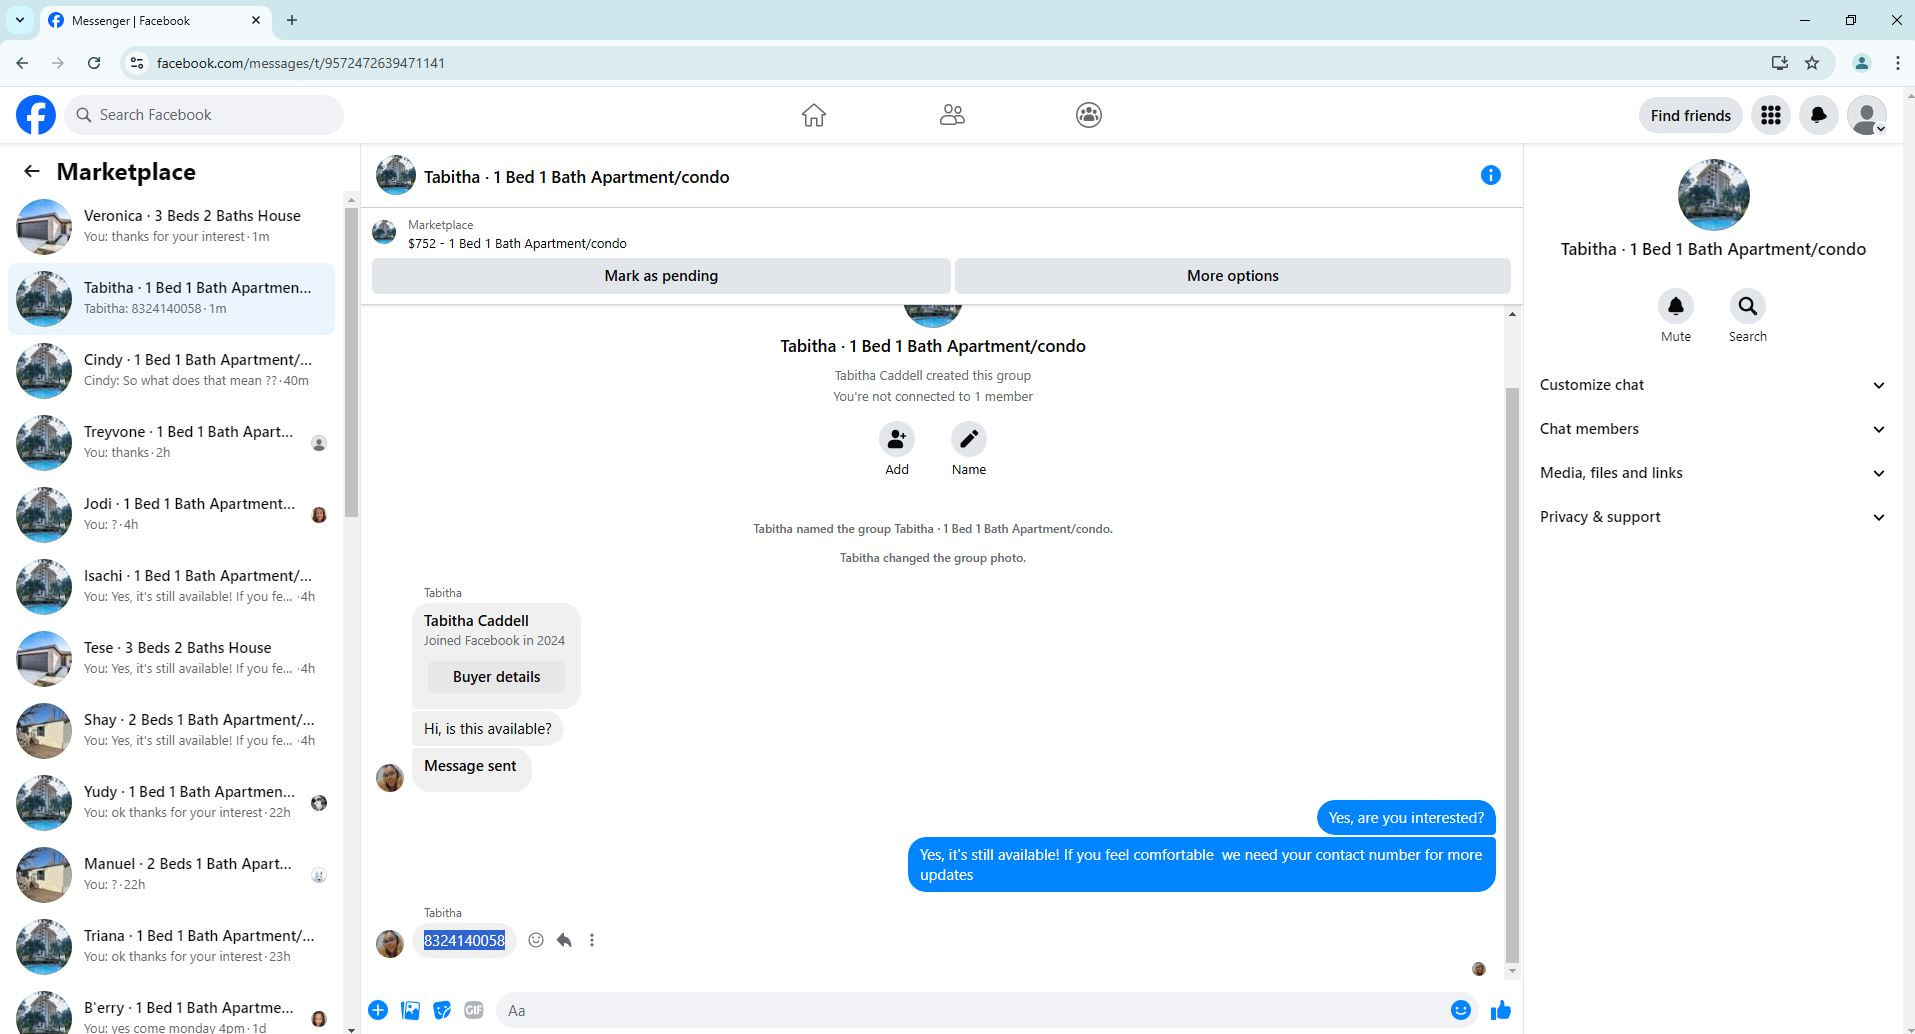Open Triana's apartment conversation
This screenshot has height=1034, width=1915.
(x=172, y=947)
